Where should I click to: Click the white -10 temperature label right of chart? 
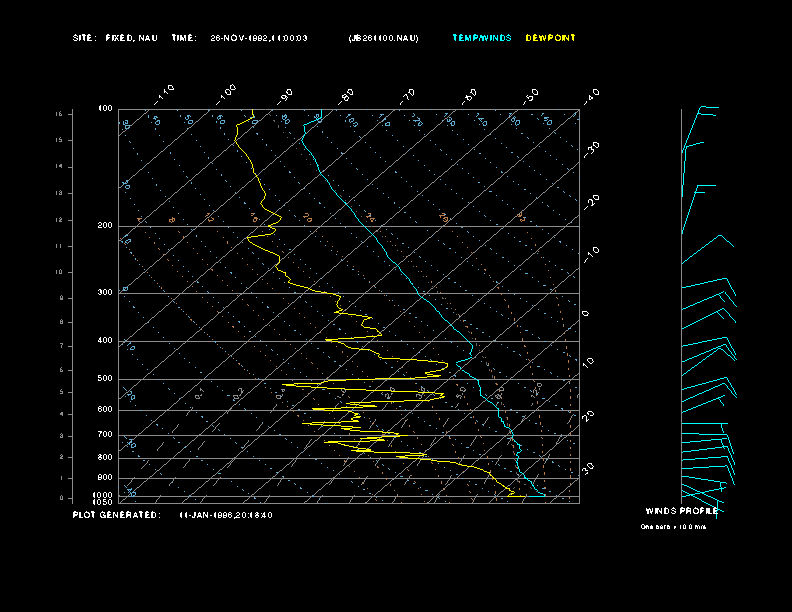coord(591,255)
